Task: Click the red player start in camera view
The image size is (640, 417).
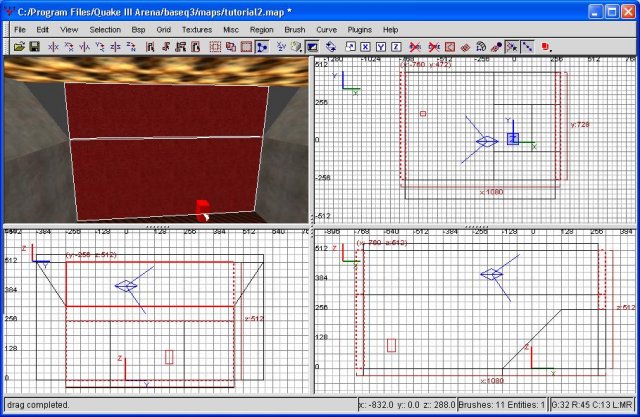Action: (x=202, y=211)
